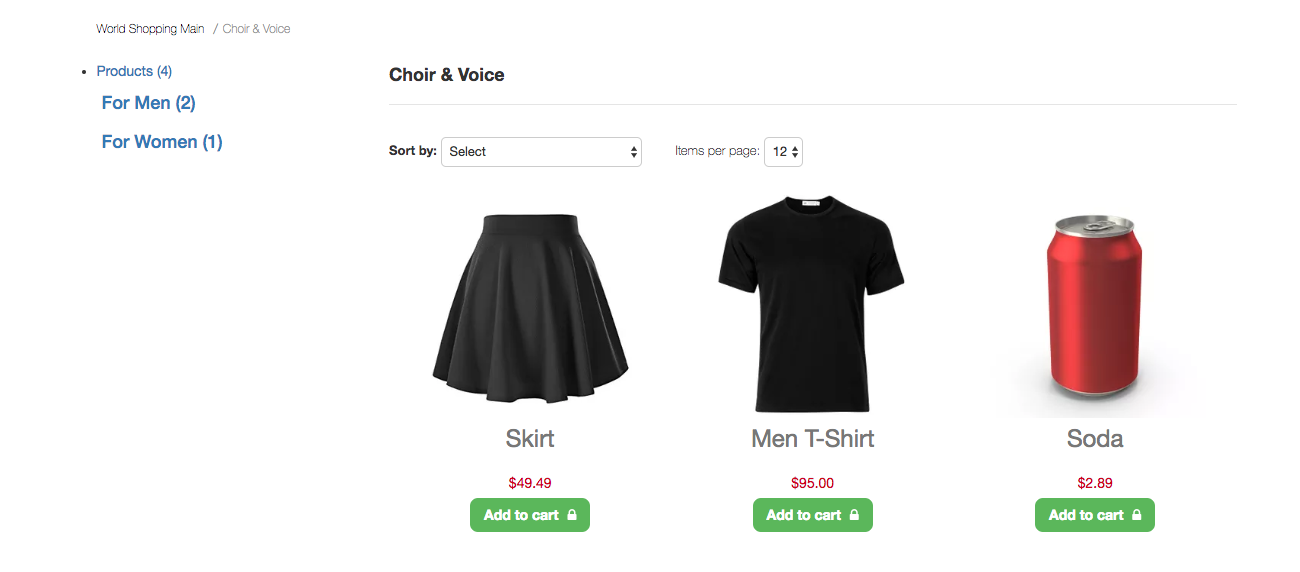1300x572 pixels.
Task: Open the Soda product title
Action: (1094, 439)
